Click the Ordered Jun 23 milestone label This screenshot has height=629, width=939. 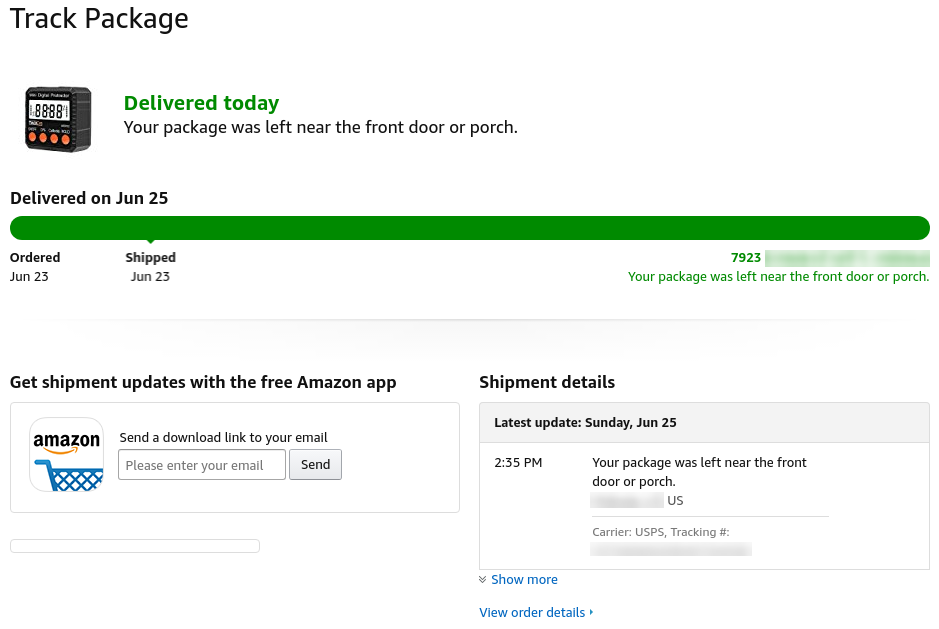point(35,267)
